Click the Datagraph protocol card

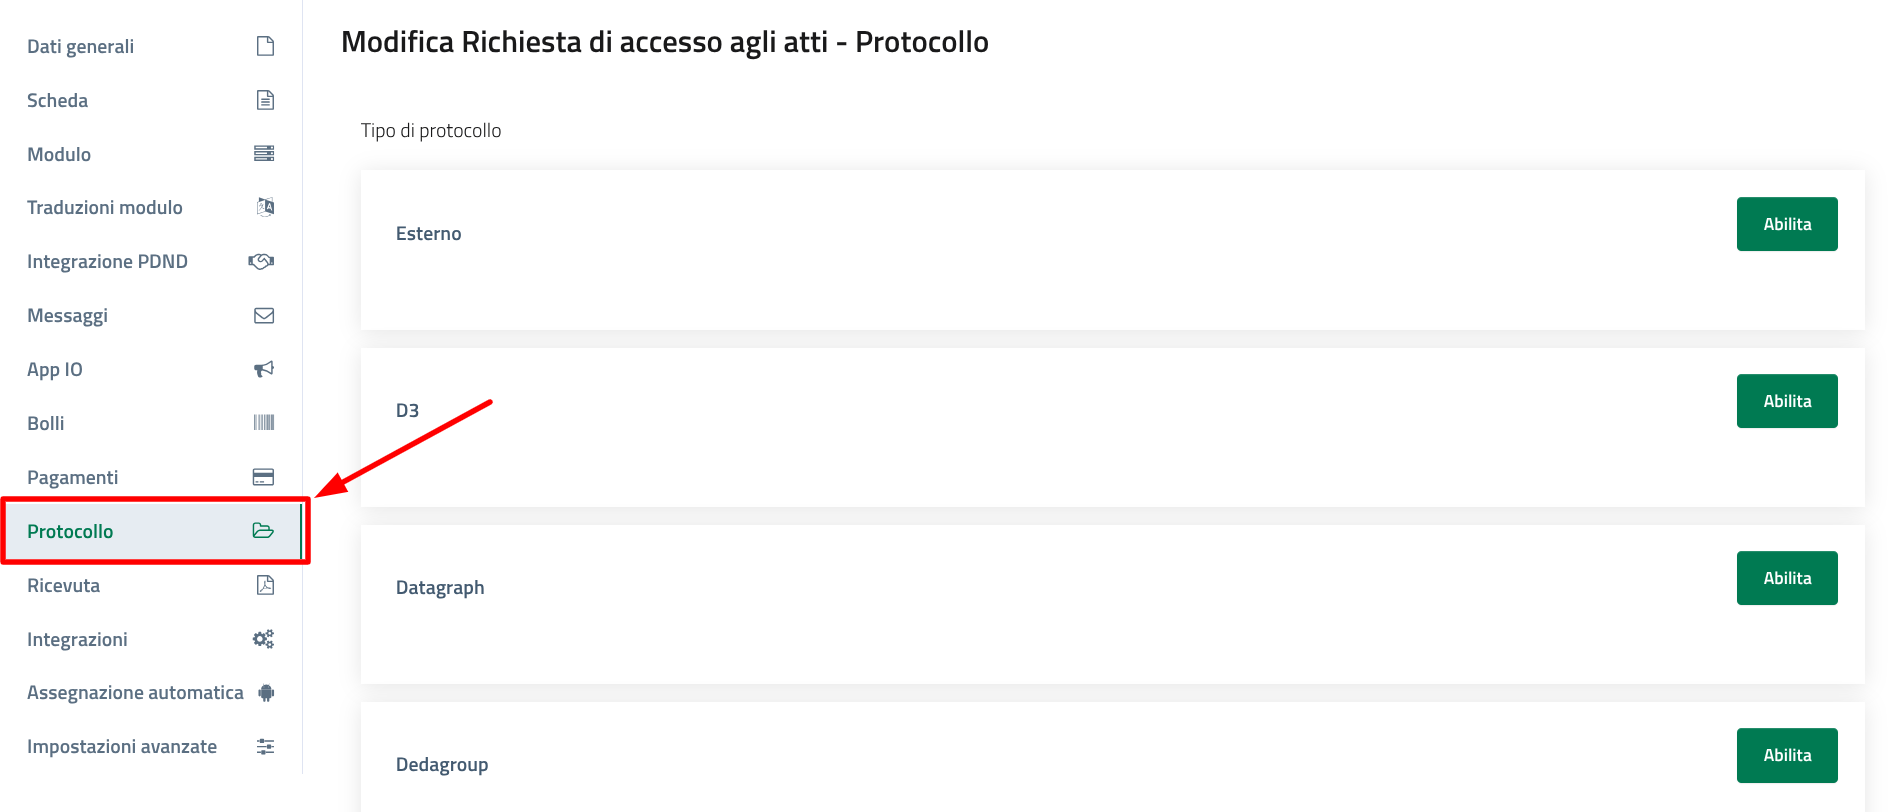click(1000, 604)
